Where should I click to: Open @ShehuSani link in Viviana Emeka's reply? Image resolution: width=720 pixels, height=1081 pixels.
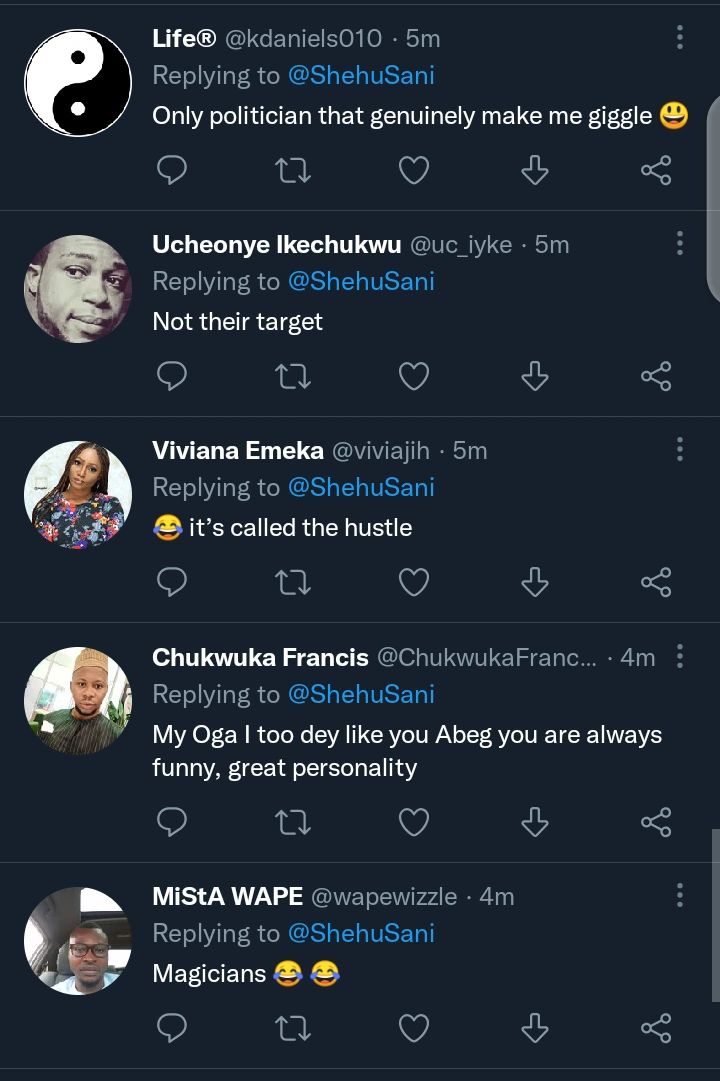[x=361, y=487]
